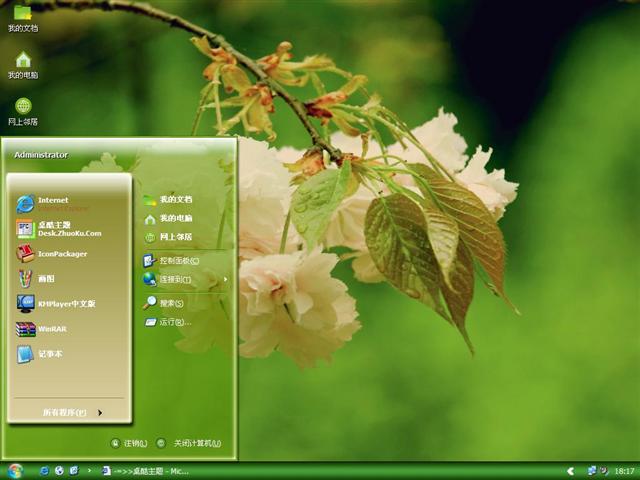Click the third Quick Launch icon

(74, 471)
